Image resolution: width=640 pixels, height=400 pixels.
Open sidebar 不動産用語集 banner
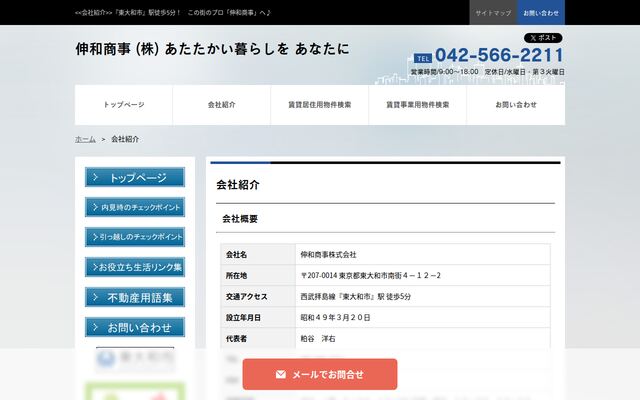[x=135, y=297]
